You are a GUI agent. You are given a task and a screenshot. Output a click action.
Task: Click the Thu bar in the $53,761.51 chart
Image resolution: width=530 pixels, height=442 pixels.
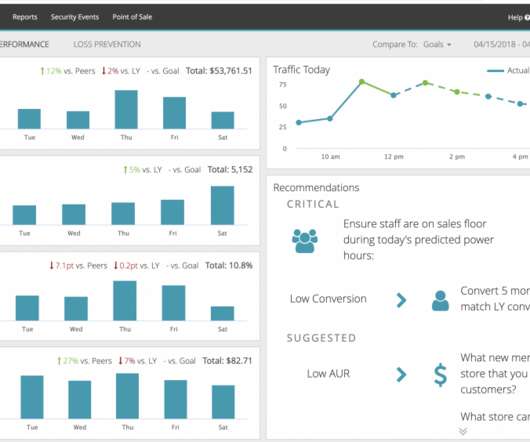(x=126, y=109)
